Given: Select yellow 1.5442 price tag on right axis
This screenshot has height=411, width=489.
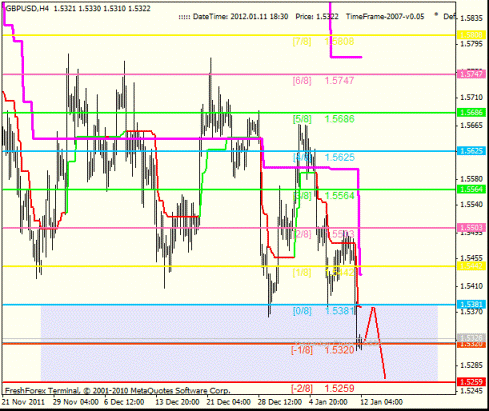Looking at the screenshot, I should [471, 266].
